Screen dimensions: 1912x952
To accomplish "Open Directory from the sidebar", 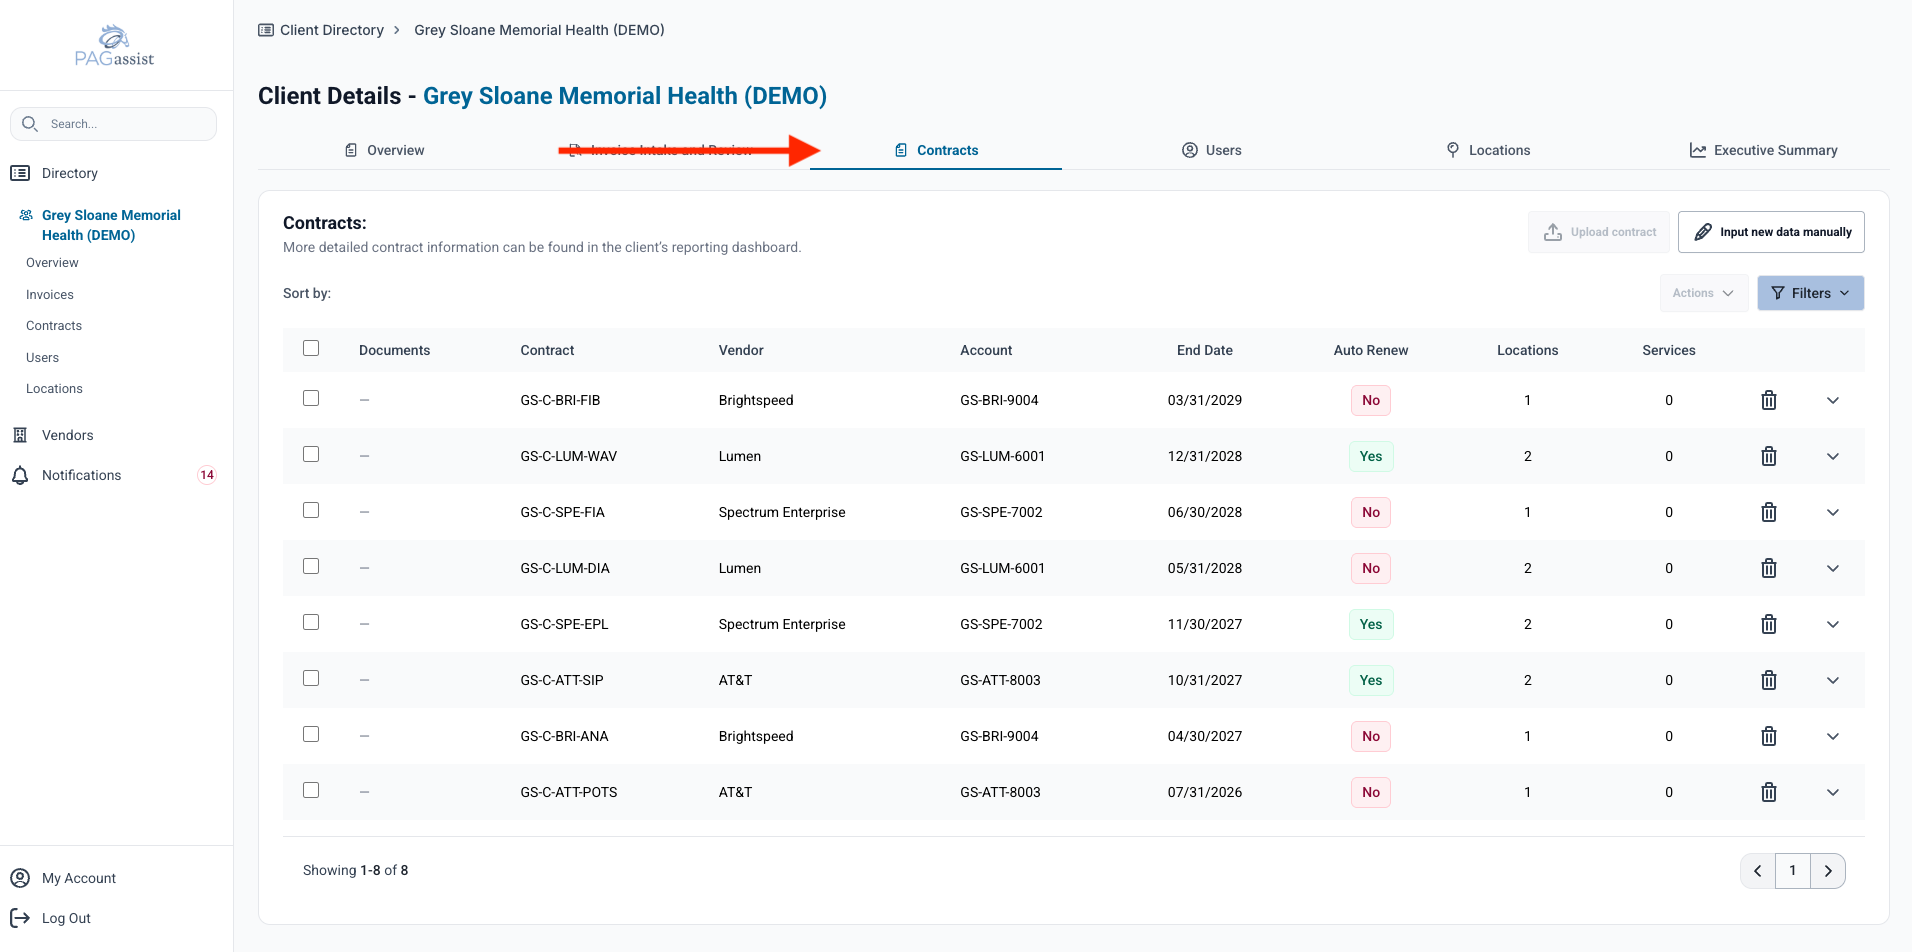I will click(69, 173).
